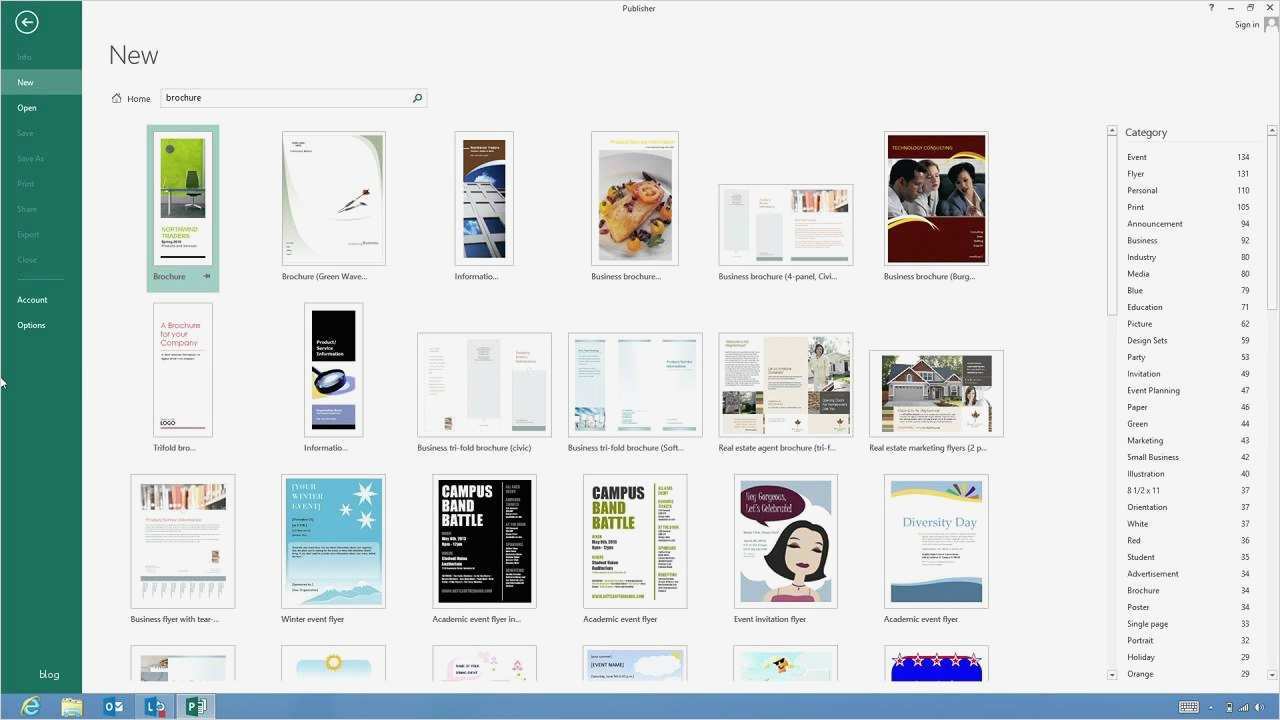The height and width of the screenshot is (720, 1280).
Task: Switch to the Open tab in the sidebar
Action: [26, 107]
